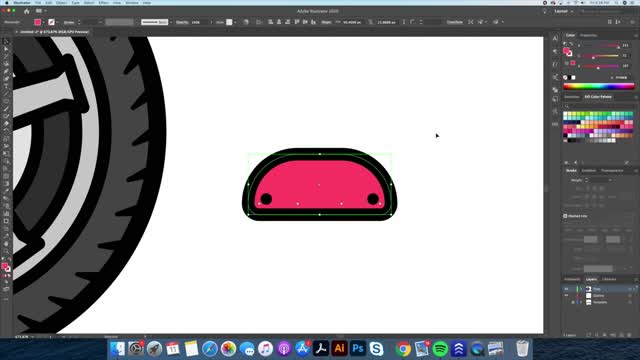Image resolution: width=640 pixels, height=360 pixels.
Task: Switch to the Artboards tab
Action: [x=572, y=280]
